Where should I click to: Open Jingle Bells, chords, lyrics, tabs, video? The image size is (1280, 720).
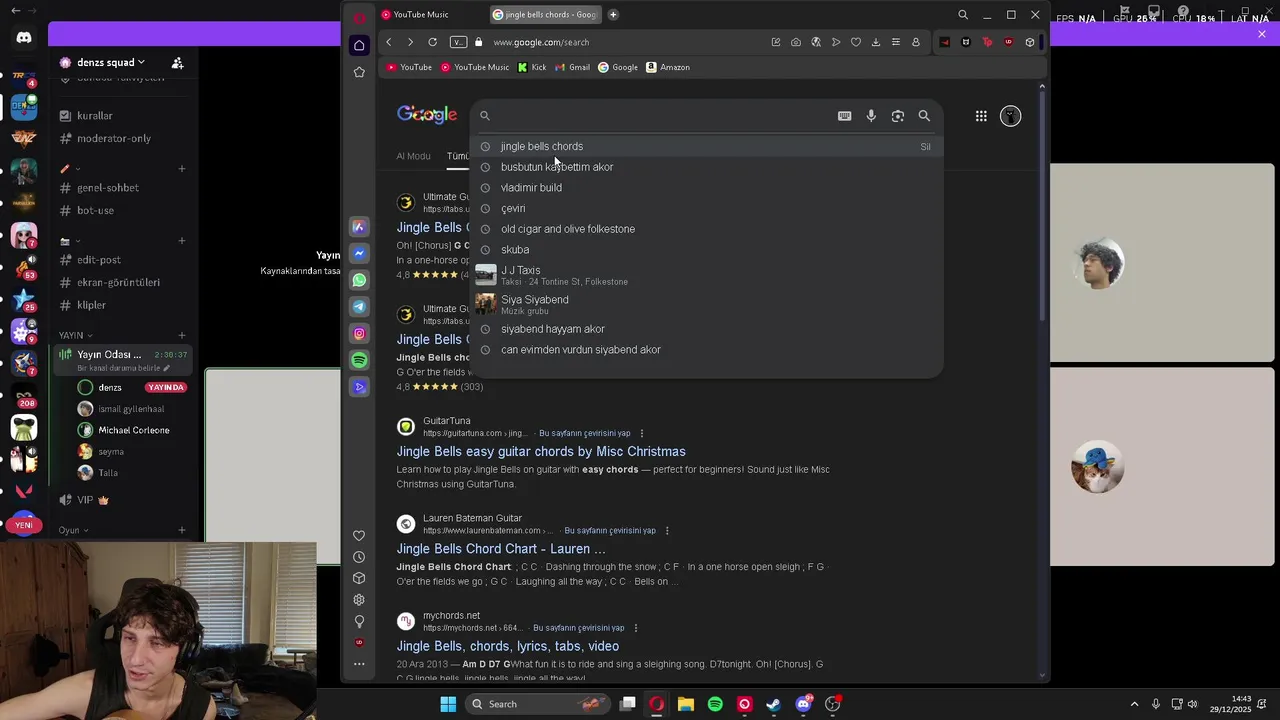[x=508, y=646]
